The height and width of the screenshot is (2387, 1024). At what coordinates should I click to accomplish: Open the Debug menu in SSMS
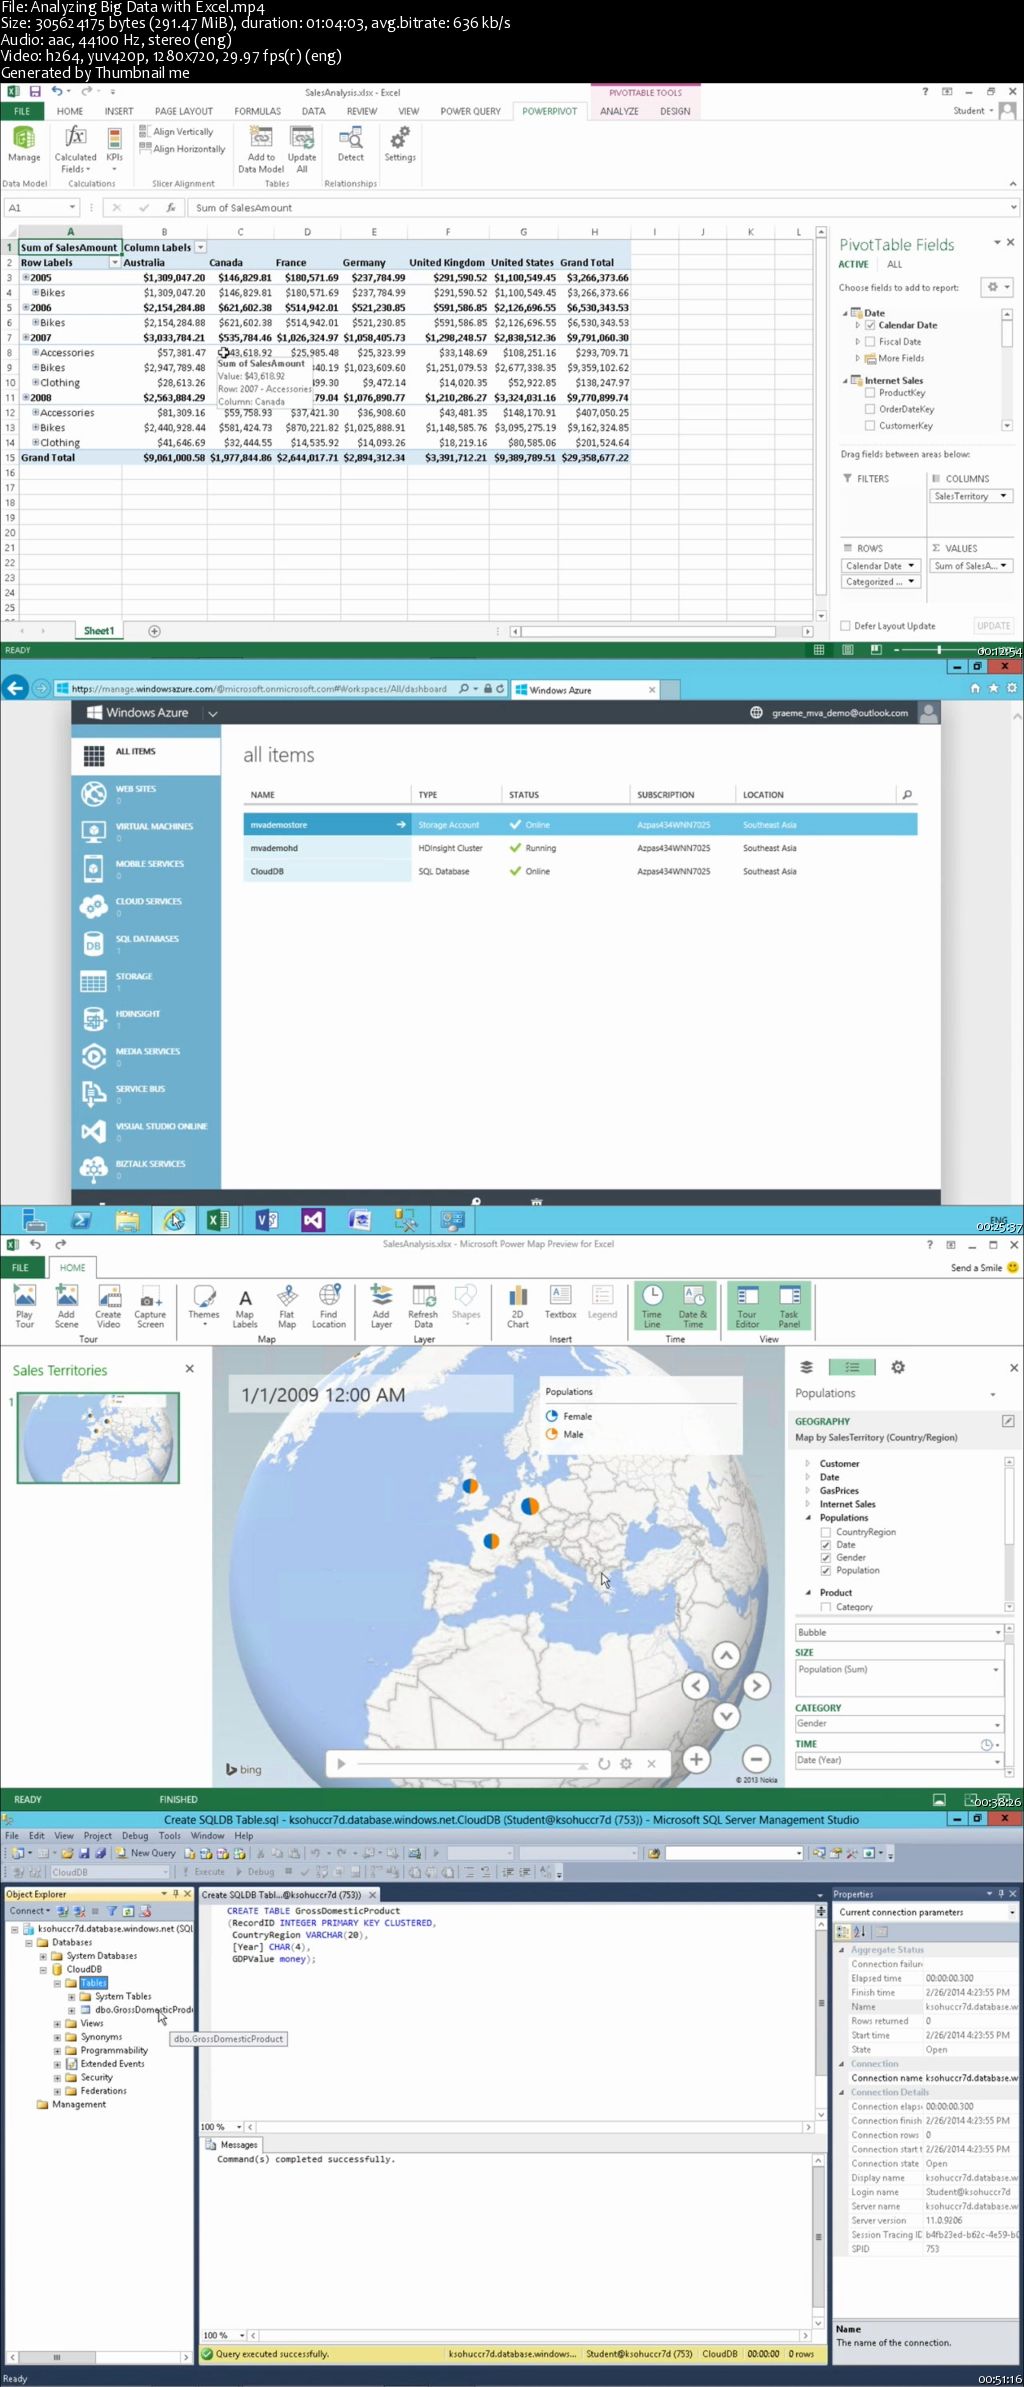[x=135, y=1836]
